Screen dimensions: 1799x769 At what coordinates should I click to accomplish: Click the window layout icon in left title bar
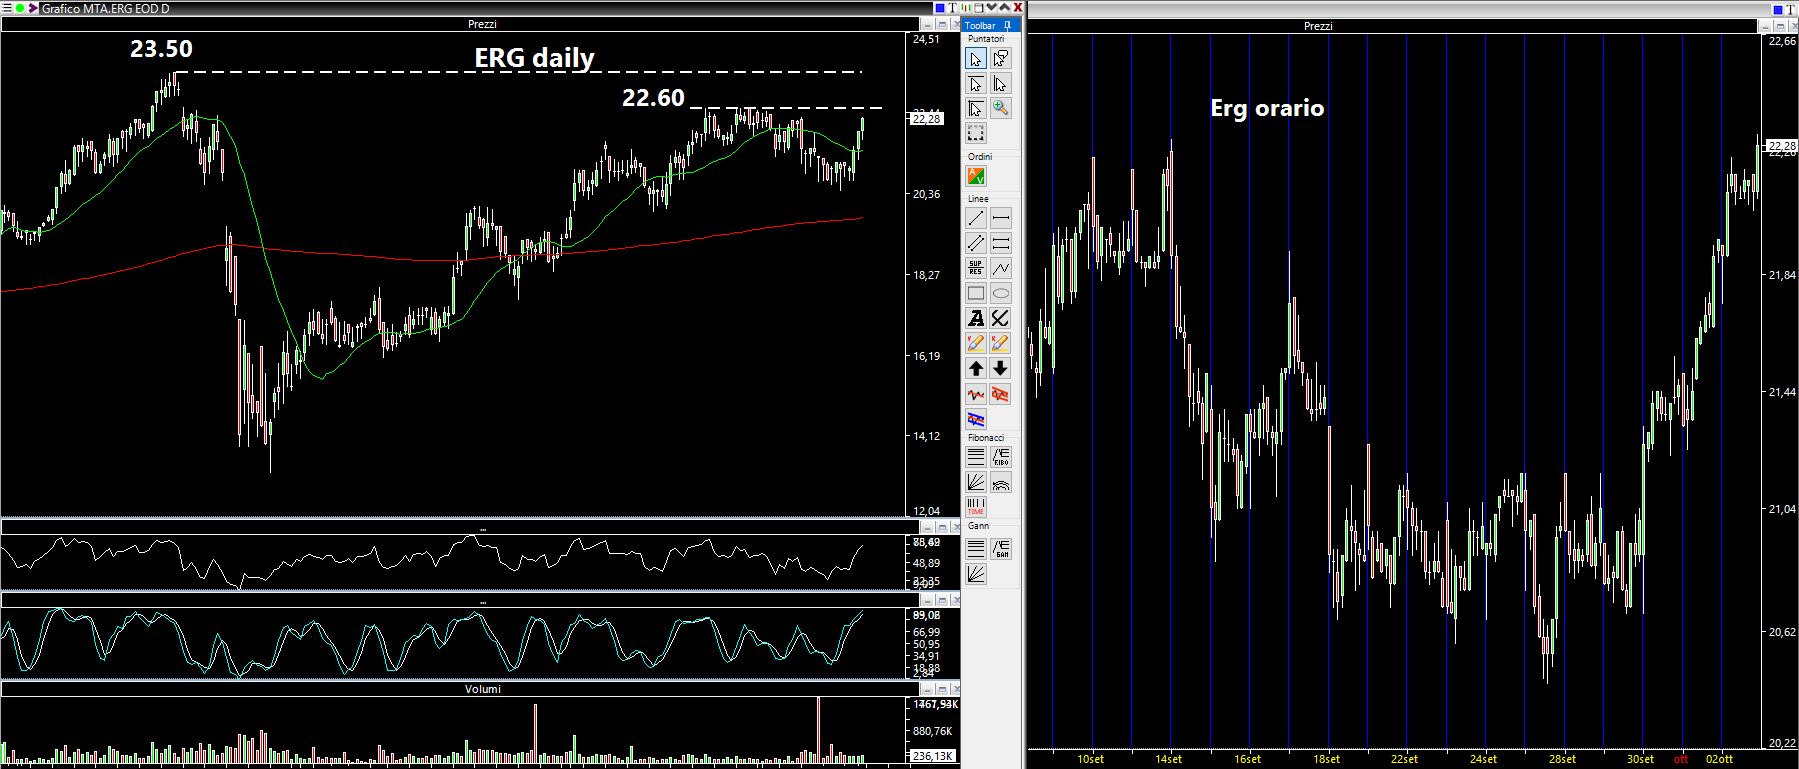click(x=979, y=8)
